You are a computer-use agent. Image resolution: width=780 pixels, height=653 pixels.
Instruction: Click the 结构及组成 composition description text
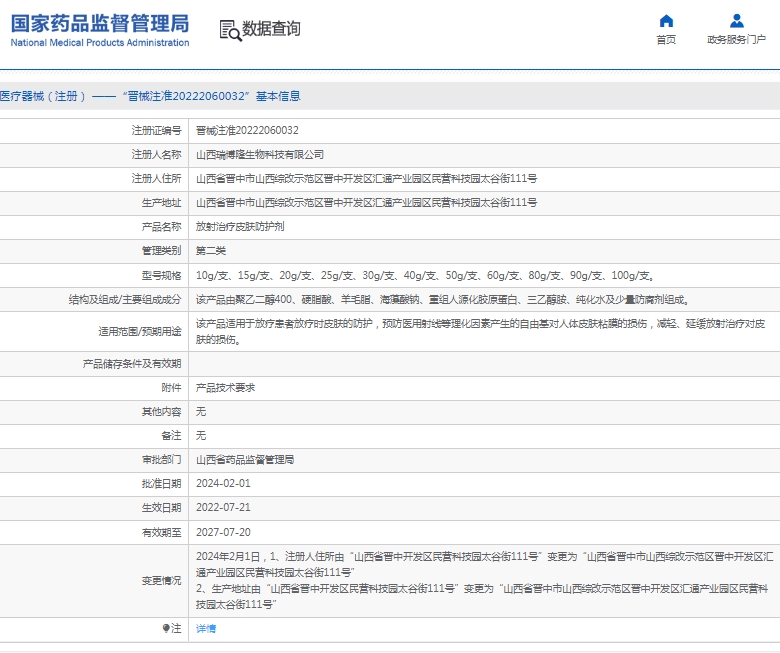(x=442, y=299)
